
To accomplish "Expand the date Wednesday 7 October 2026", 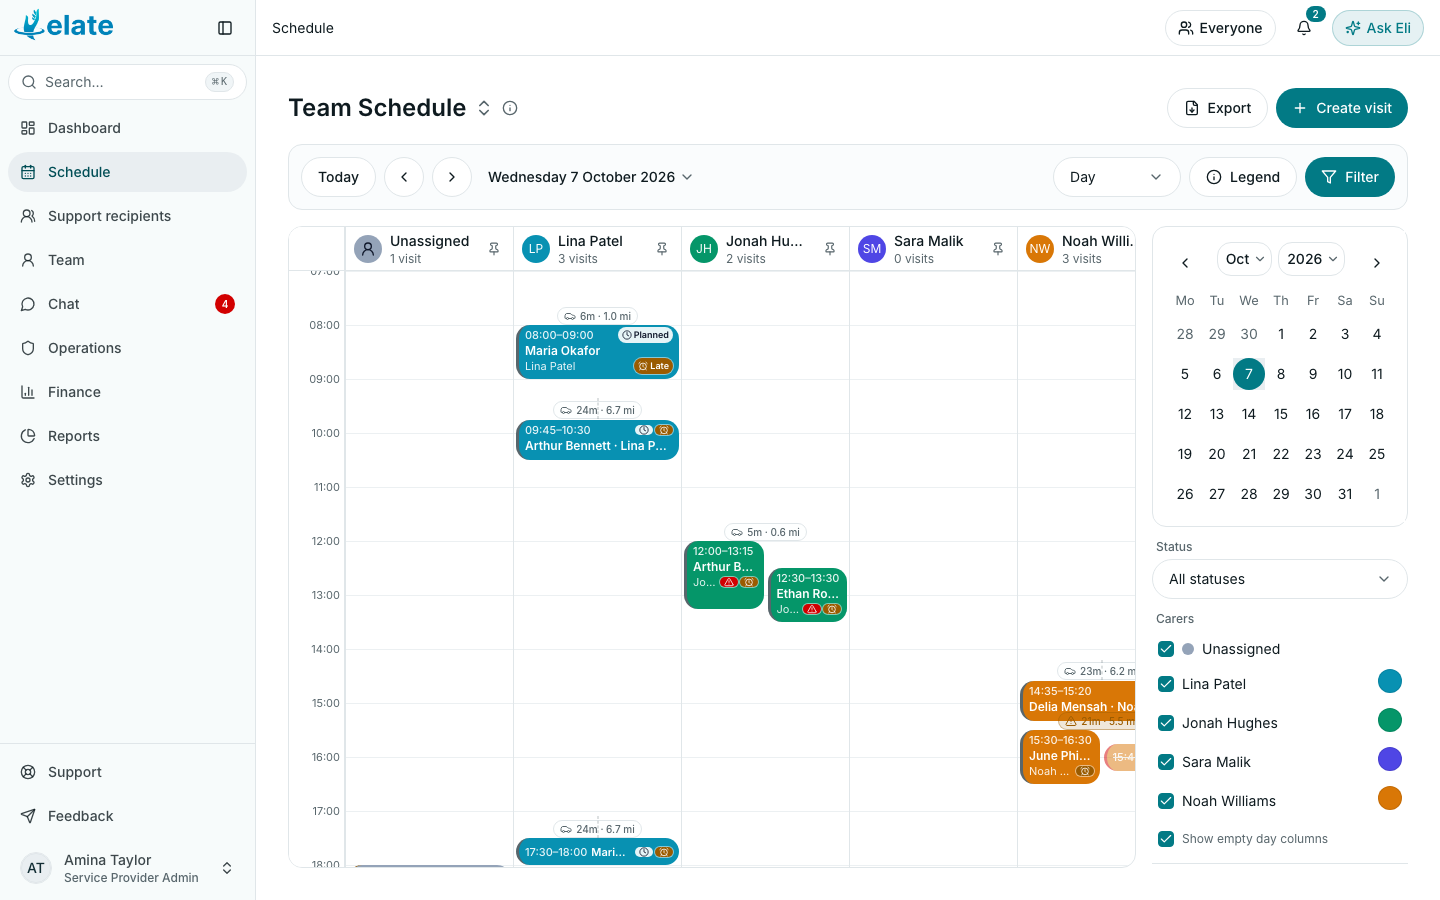I will tap(590, 177).
